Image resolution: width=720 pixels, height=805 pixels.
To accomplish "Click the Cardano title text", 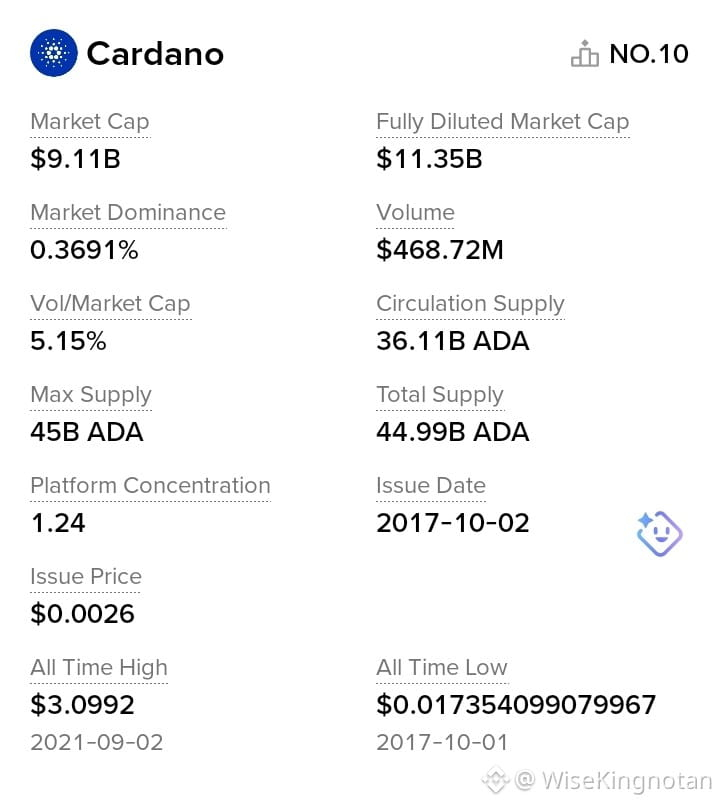I will click(155, 54).
